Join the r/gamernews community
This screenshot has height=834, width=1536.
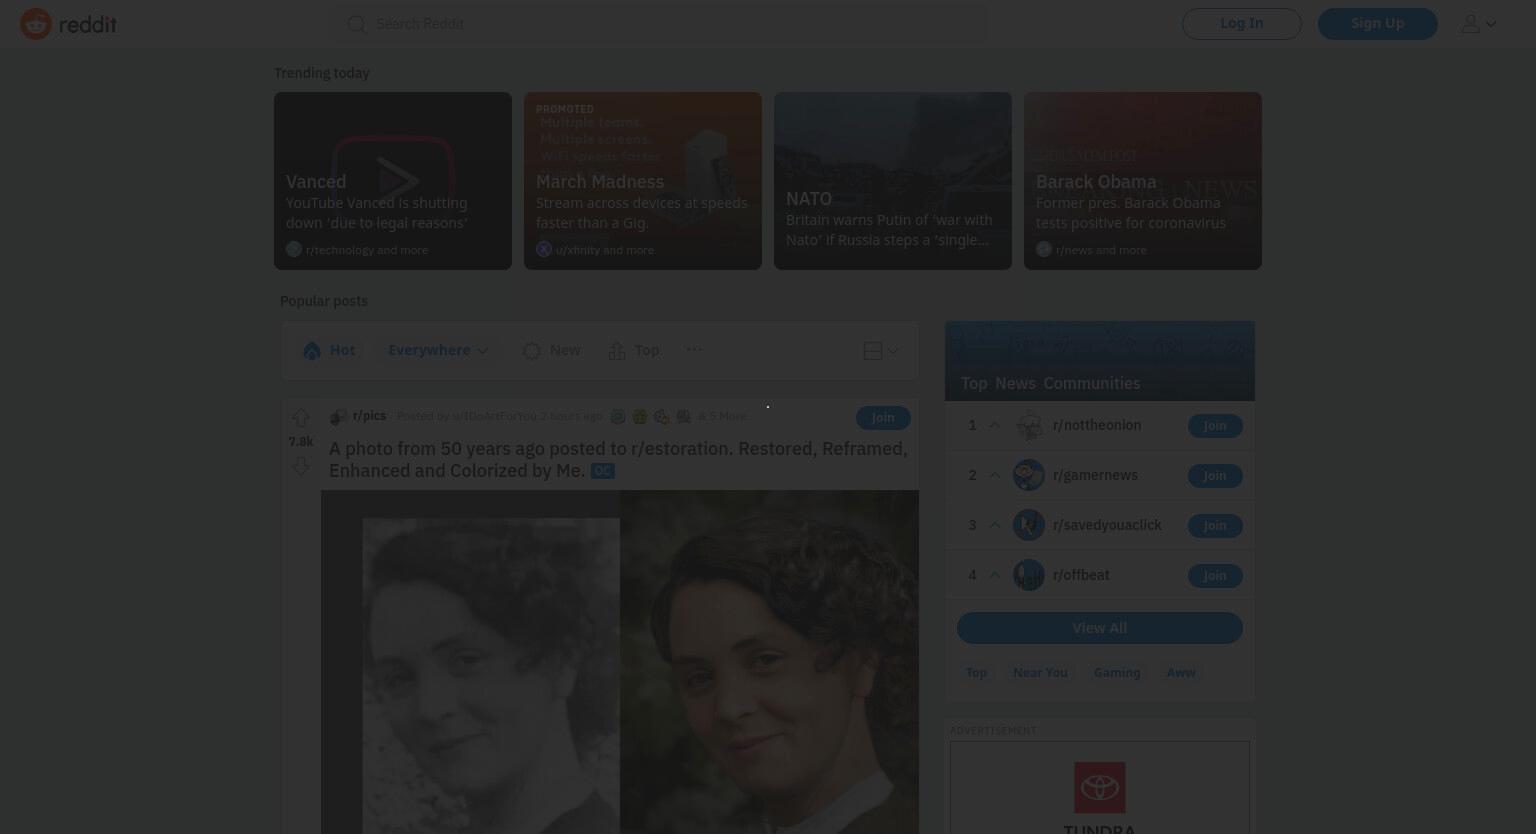1215,476
